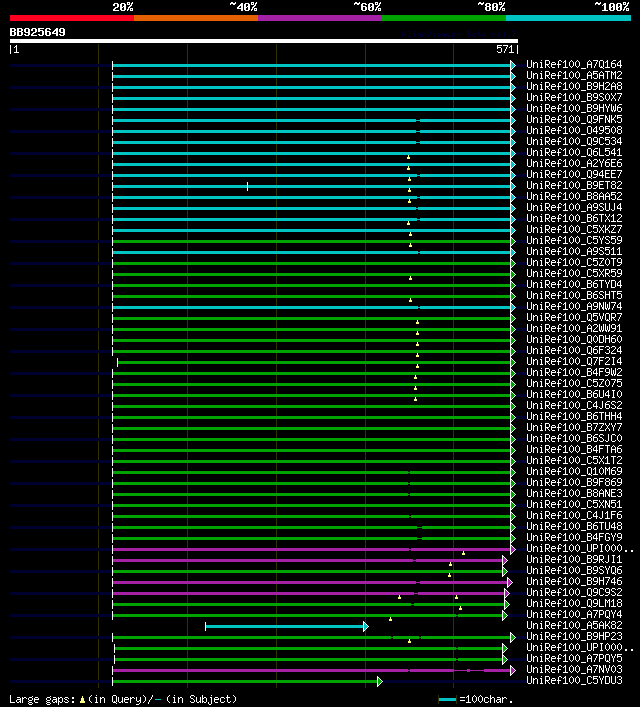Select the UniRef100_B6U4I0 label
This screenshot has width=640, height=707.
tap(574, 395)
